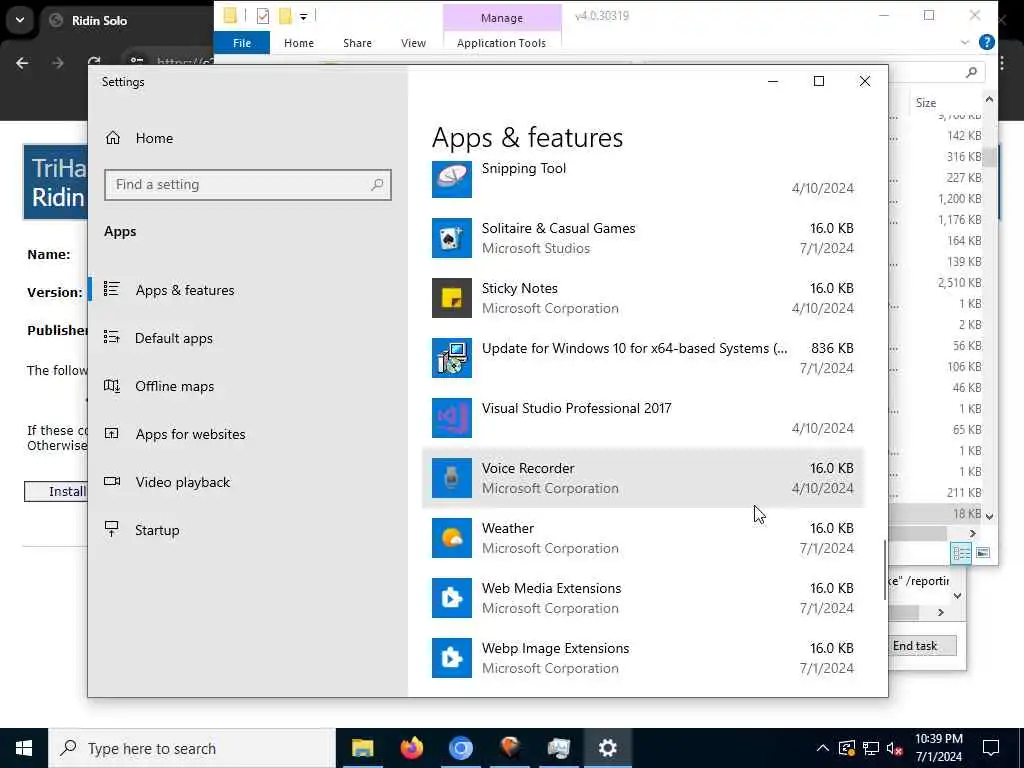This screenshot has height=768, width=1024.
Task: Click the search magnifier in Find a setting
Action: pos(377,185)
